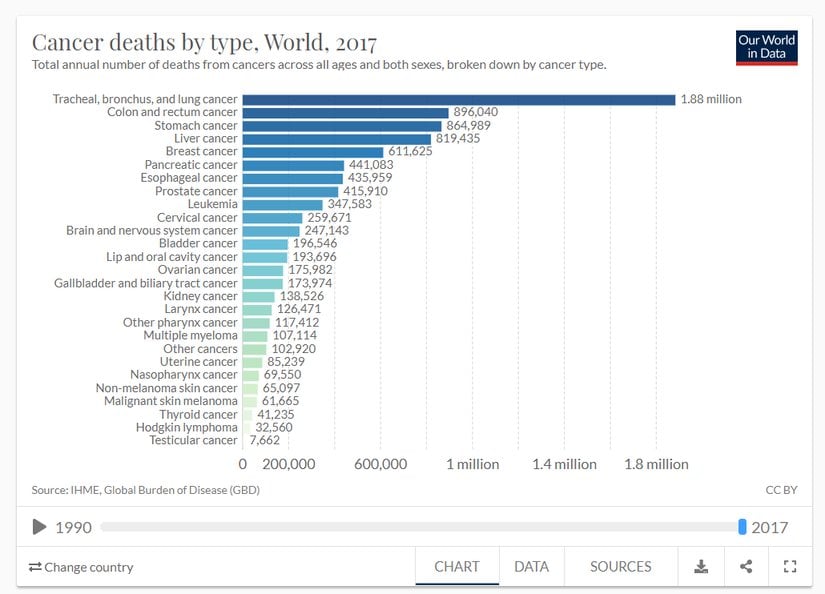
Task: Select the Breast cancer bar
Action: coord(312,151)
